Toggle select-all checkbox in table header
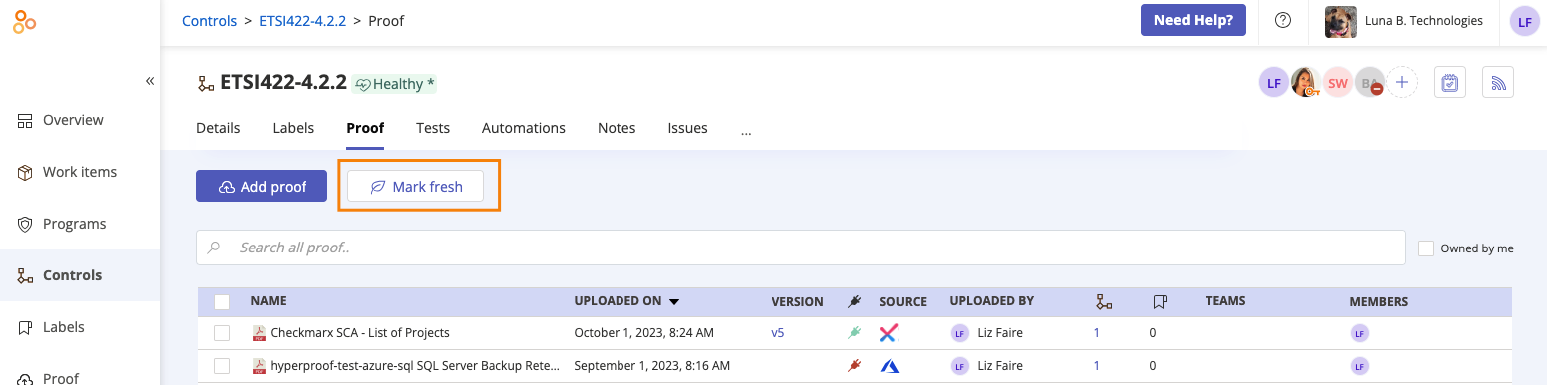The width and height of the screenshot is (1547, 385). [222, 301]
